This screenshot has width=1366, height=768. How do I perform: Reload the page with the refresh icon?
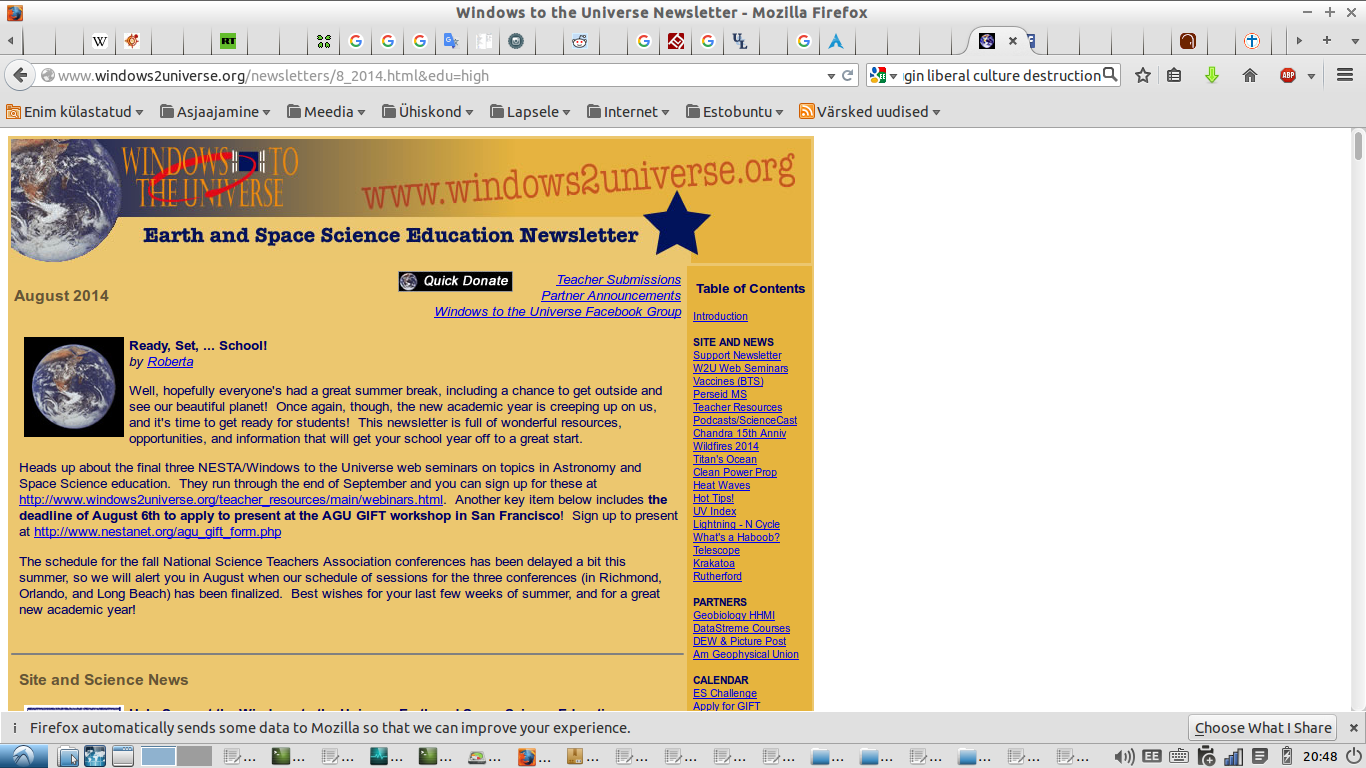tap(848, 75)
